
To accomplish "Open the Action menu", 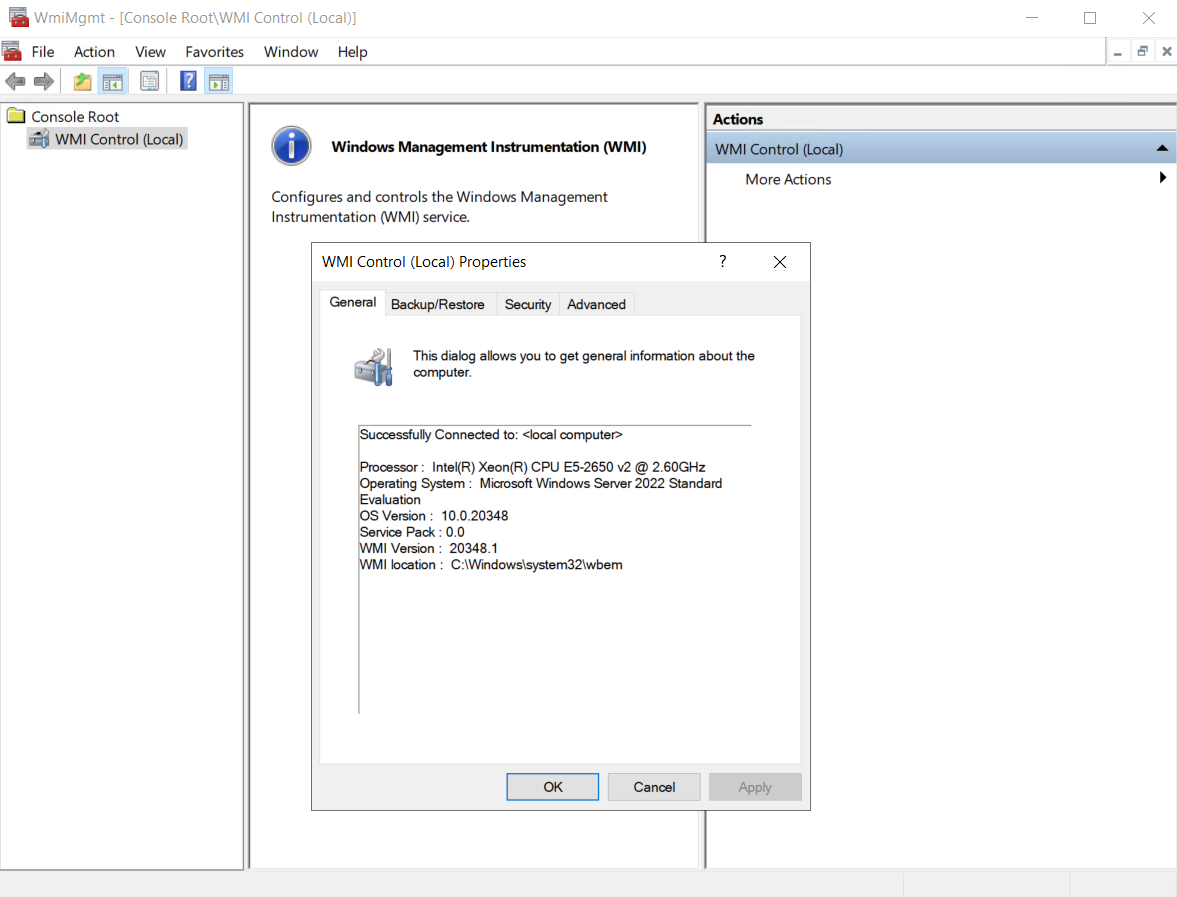I will point(94,52).
